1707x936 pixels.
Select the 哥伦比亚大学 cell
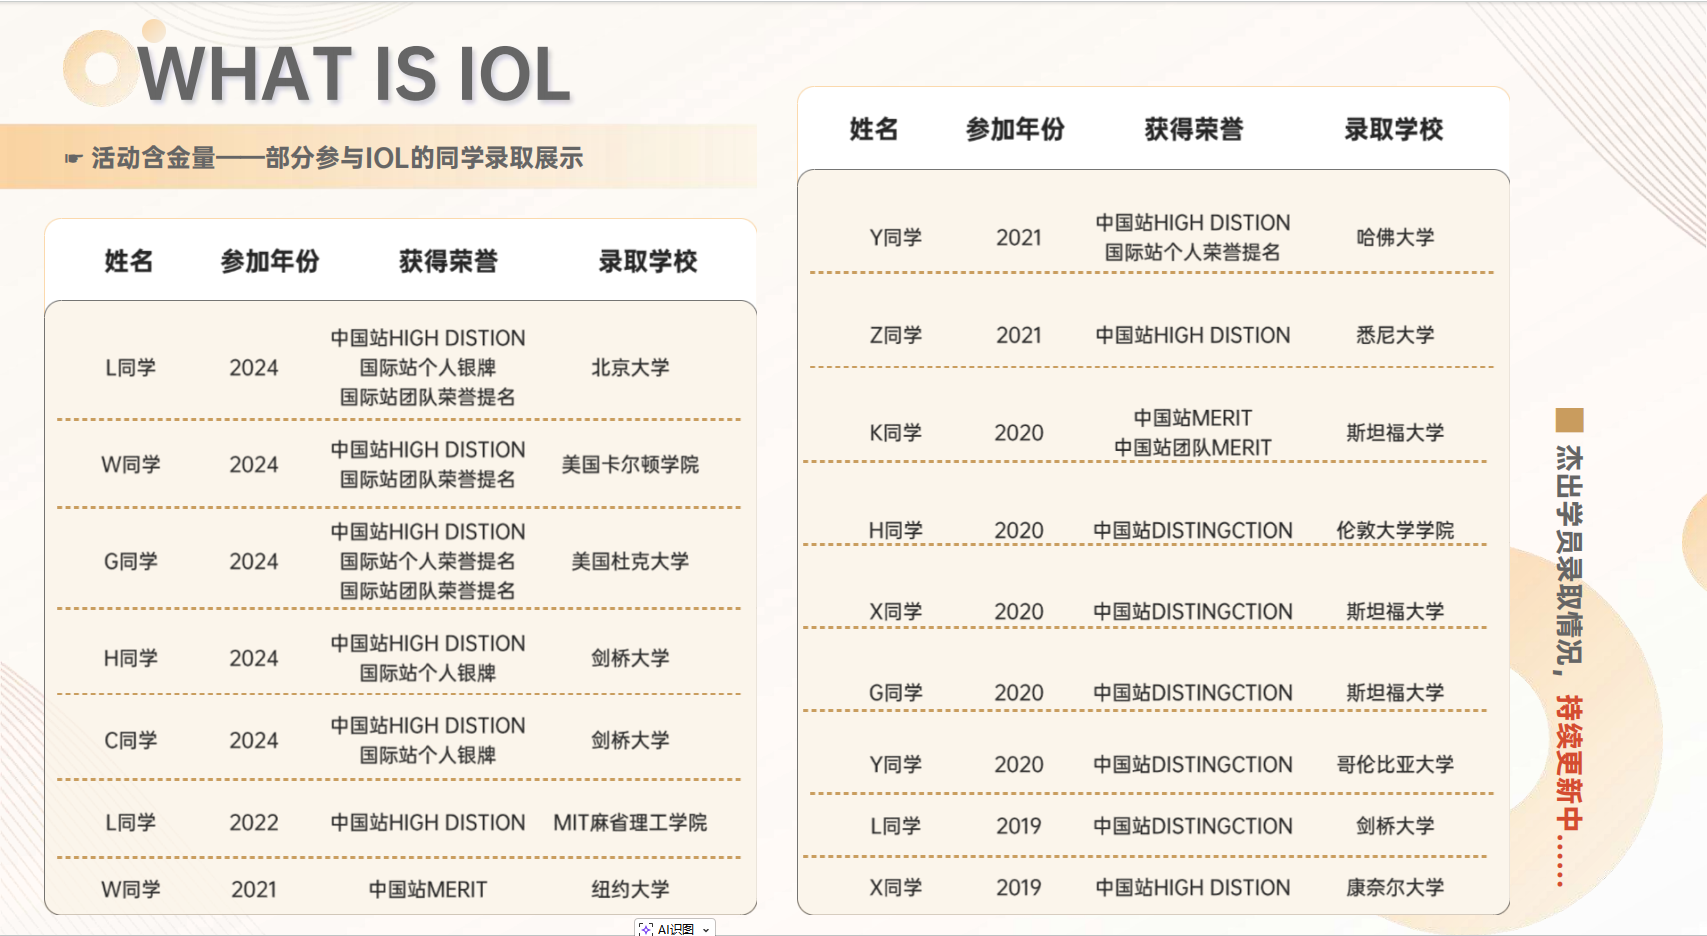tap(1394, 764)
